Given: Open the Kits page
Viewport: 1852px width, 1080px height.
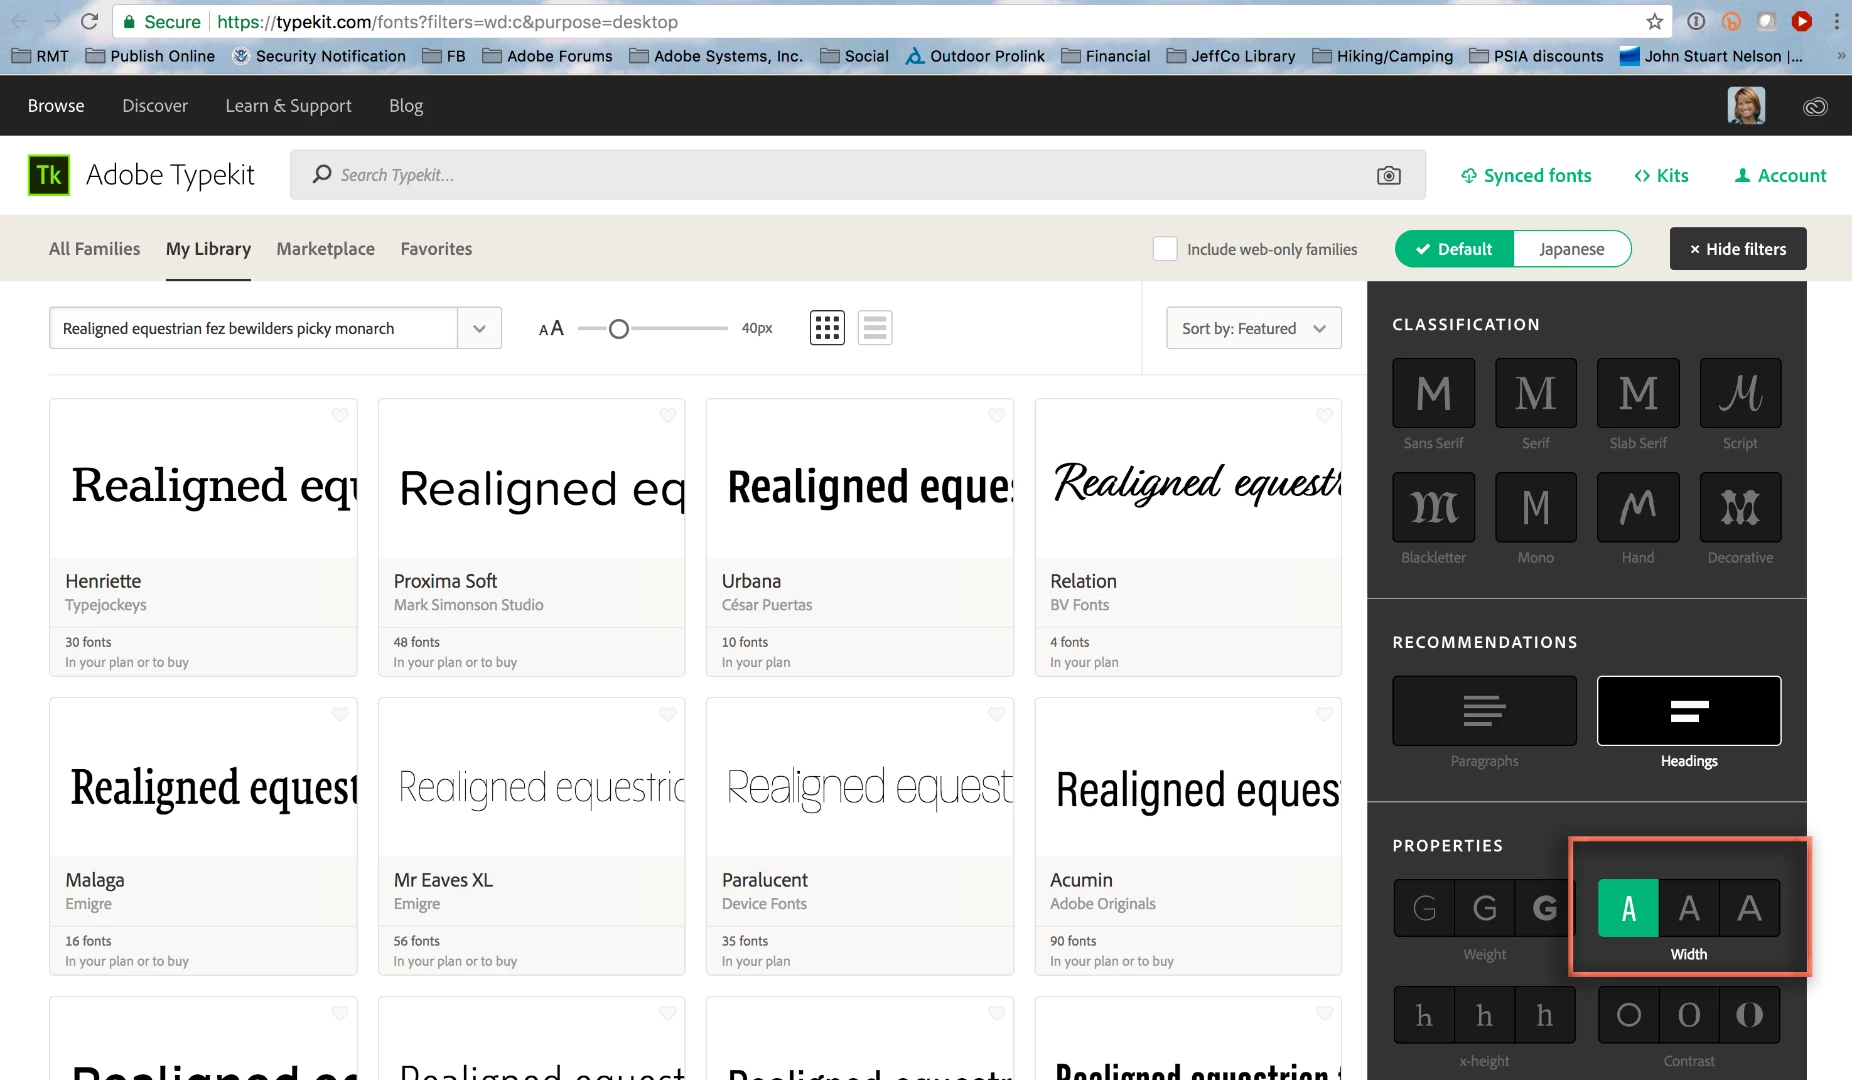Looking at the screenshot, I should point(1661,176).
